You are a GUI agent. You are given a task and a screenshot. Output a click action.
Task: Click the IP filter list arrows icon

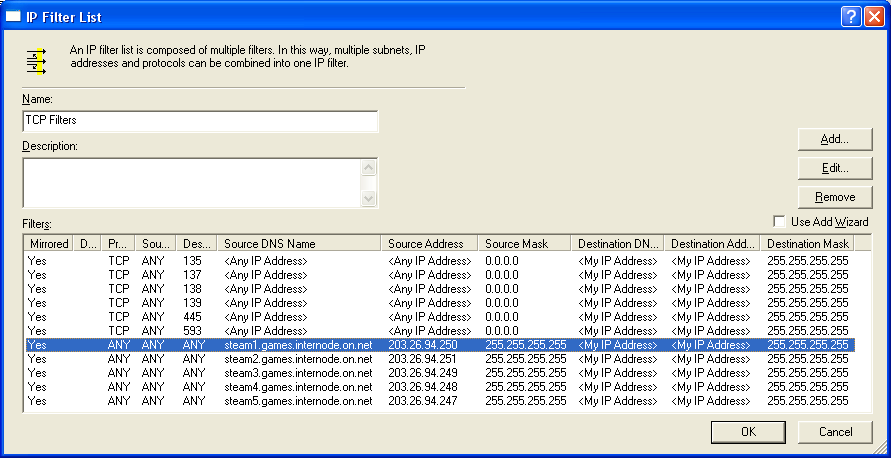[x=36, y=61]
